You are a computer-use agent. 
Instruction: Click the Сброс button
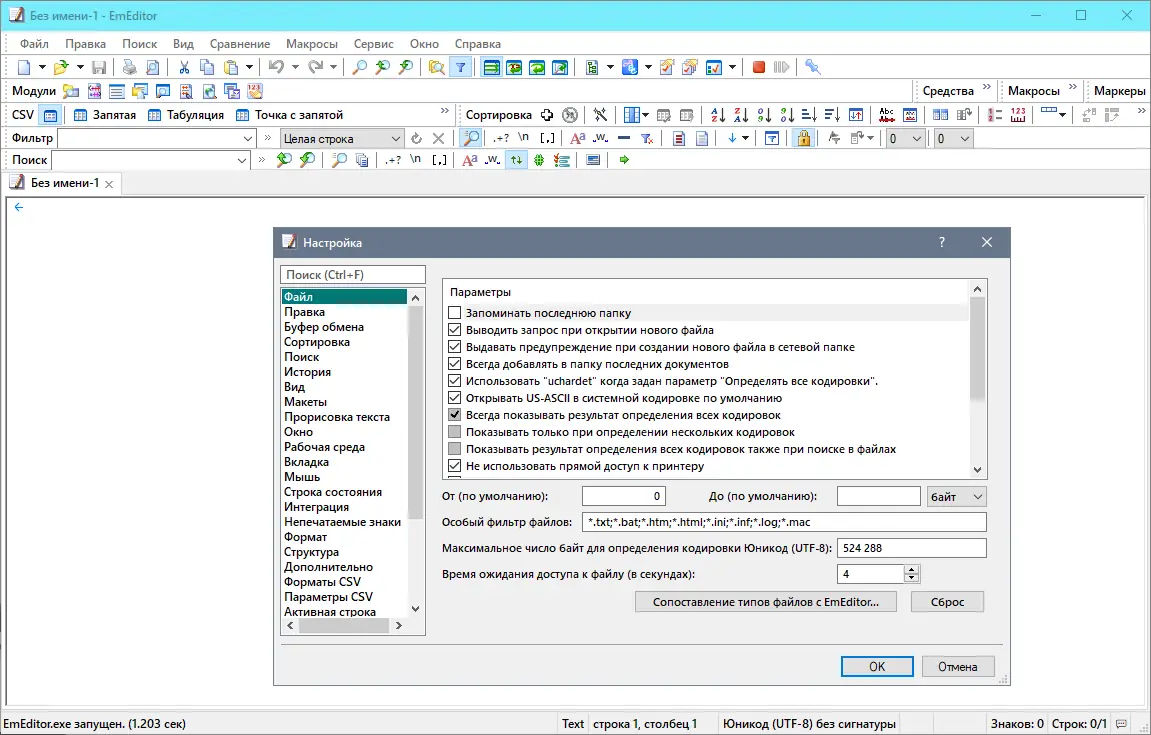coord(947,602)
